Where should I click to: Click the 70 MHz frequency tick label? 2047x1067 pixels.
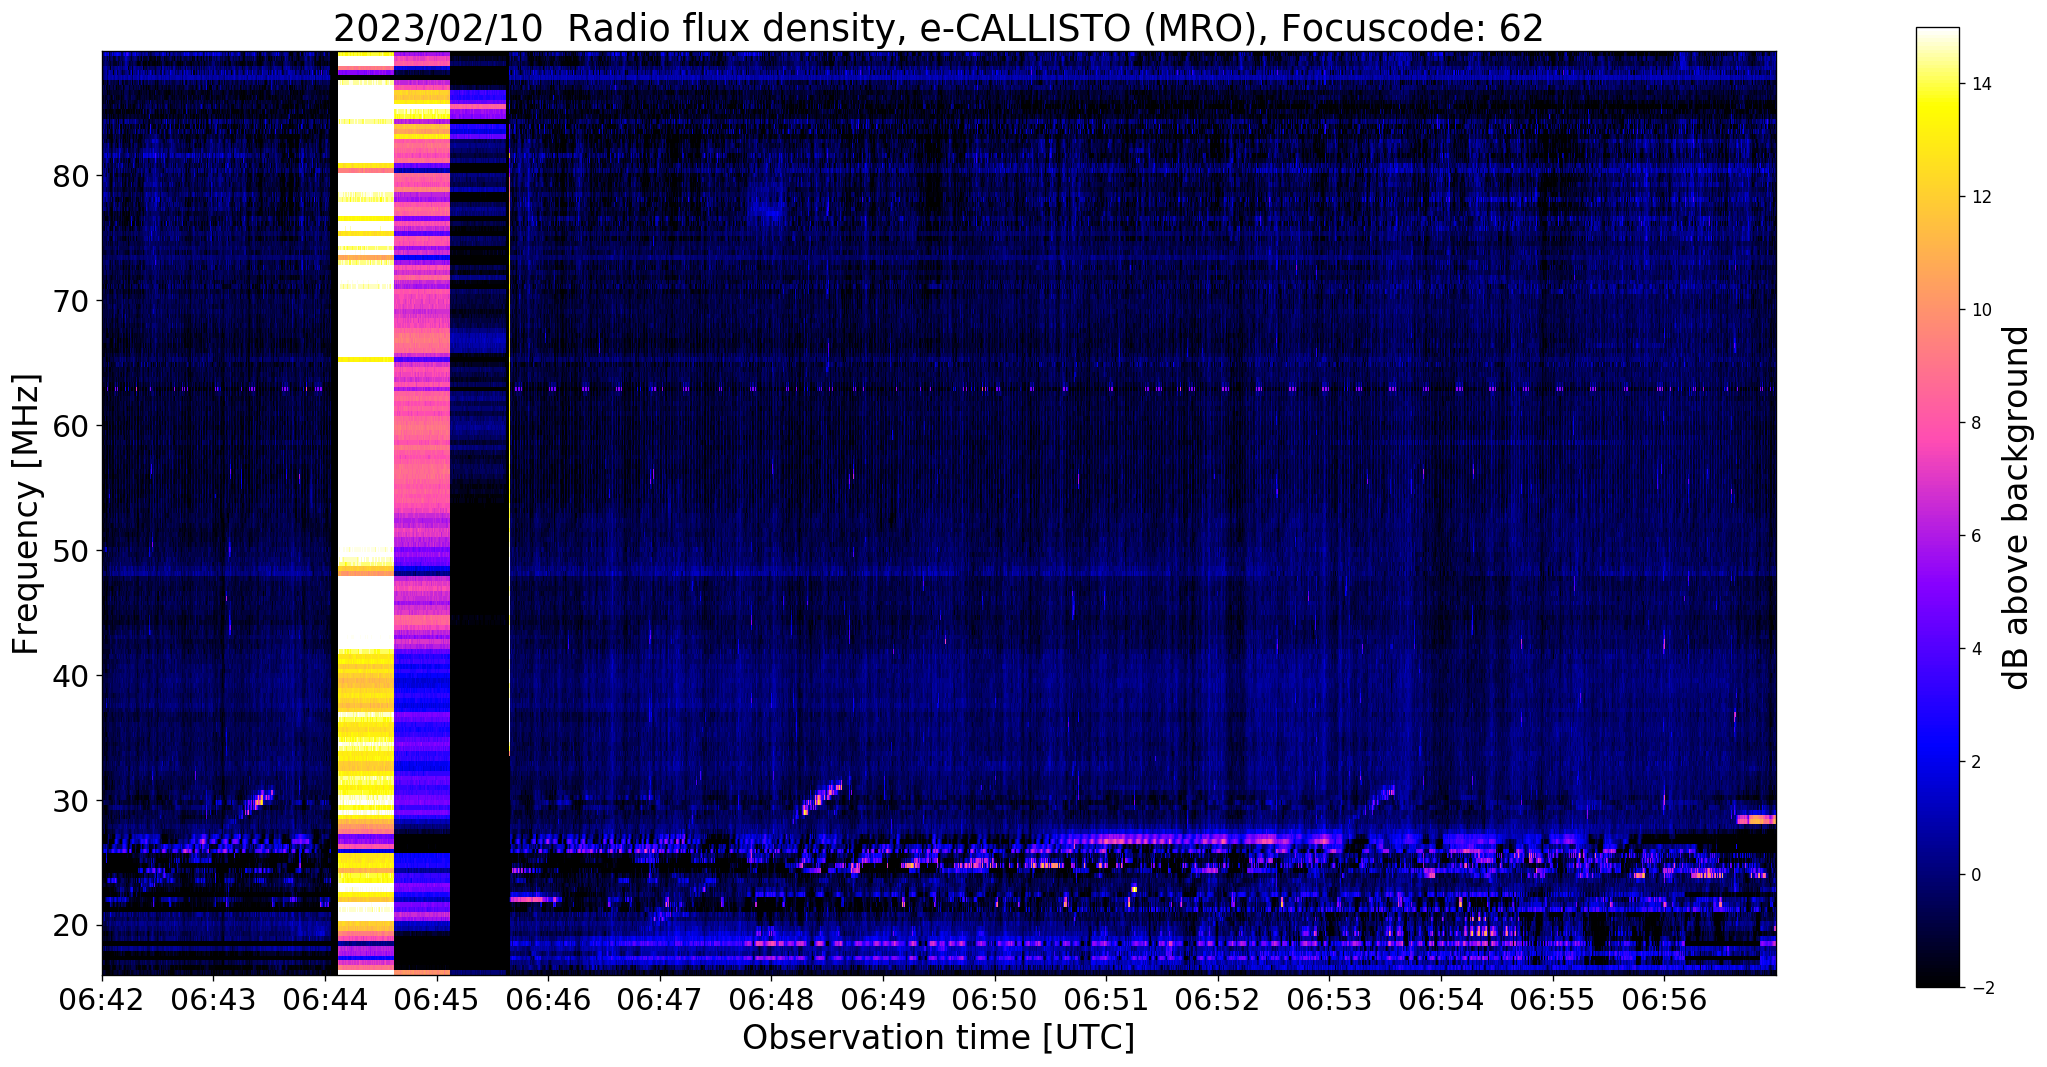(x=71, y=302)
